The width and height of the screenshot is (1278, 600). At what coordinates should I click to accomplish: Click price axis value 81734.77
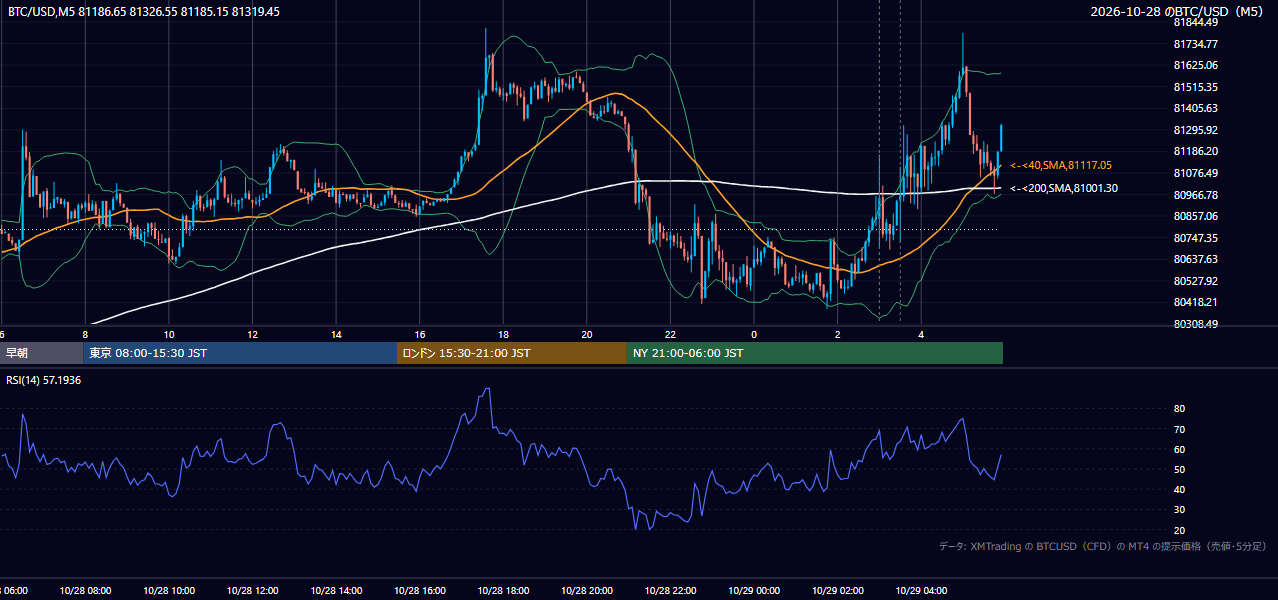(x=1195, y=44)
